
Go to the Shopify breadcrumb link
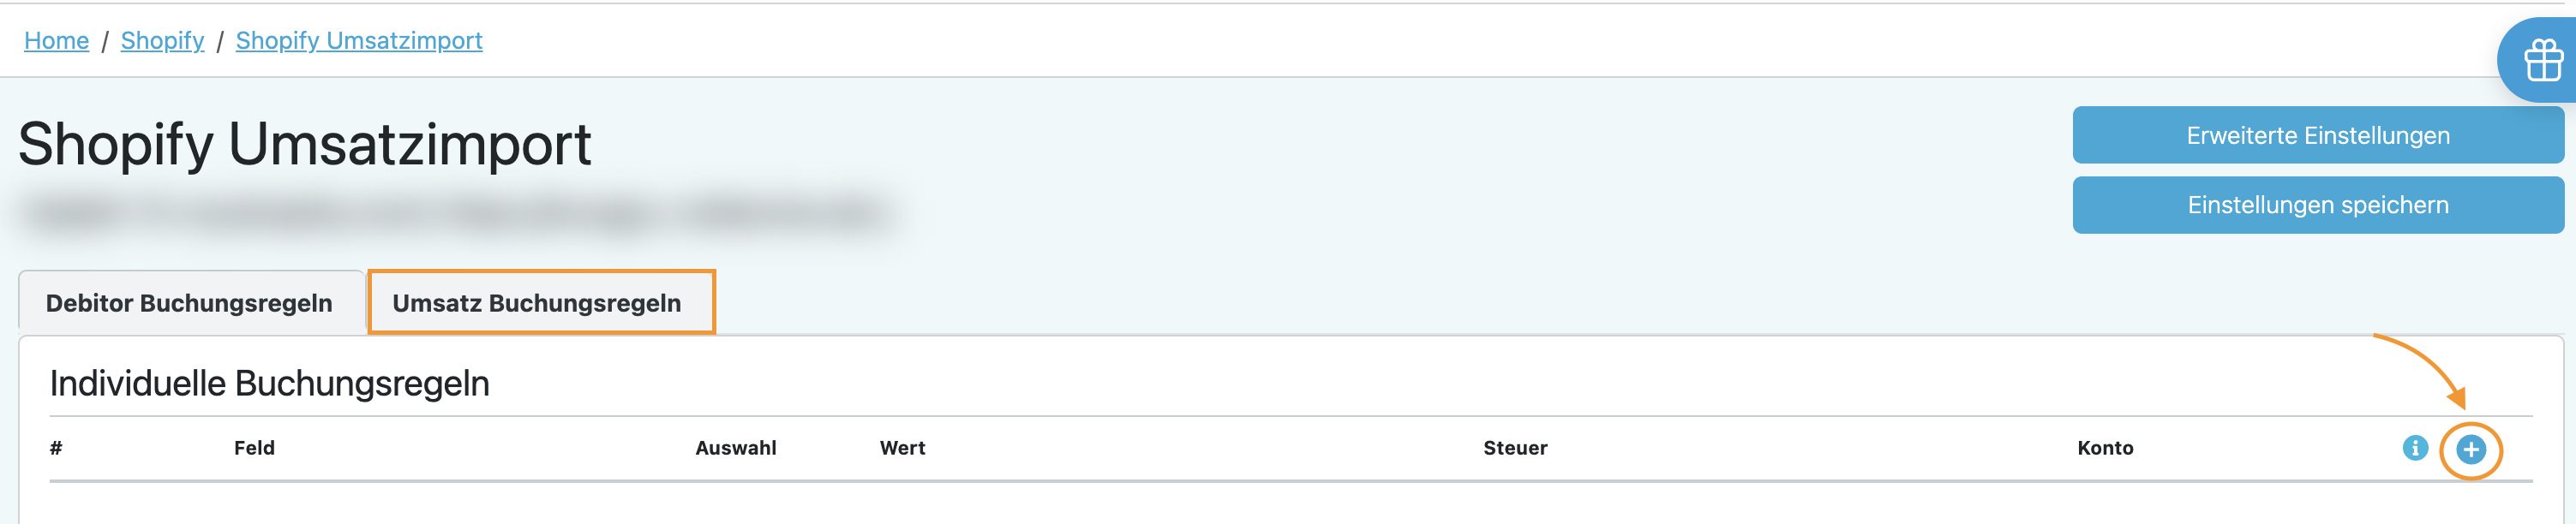pos(162,41)
